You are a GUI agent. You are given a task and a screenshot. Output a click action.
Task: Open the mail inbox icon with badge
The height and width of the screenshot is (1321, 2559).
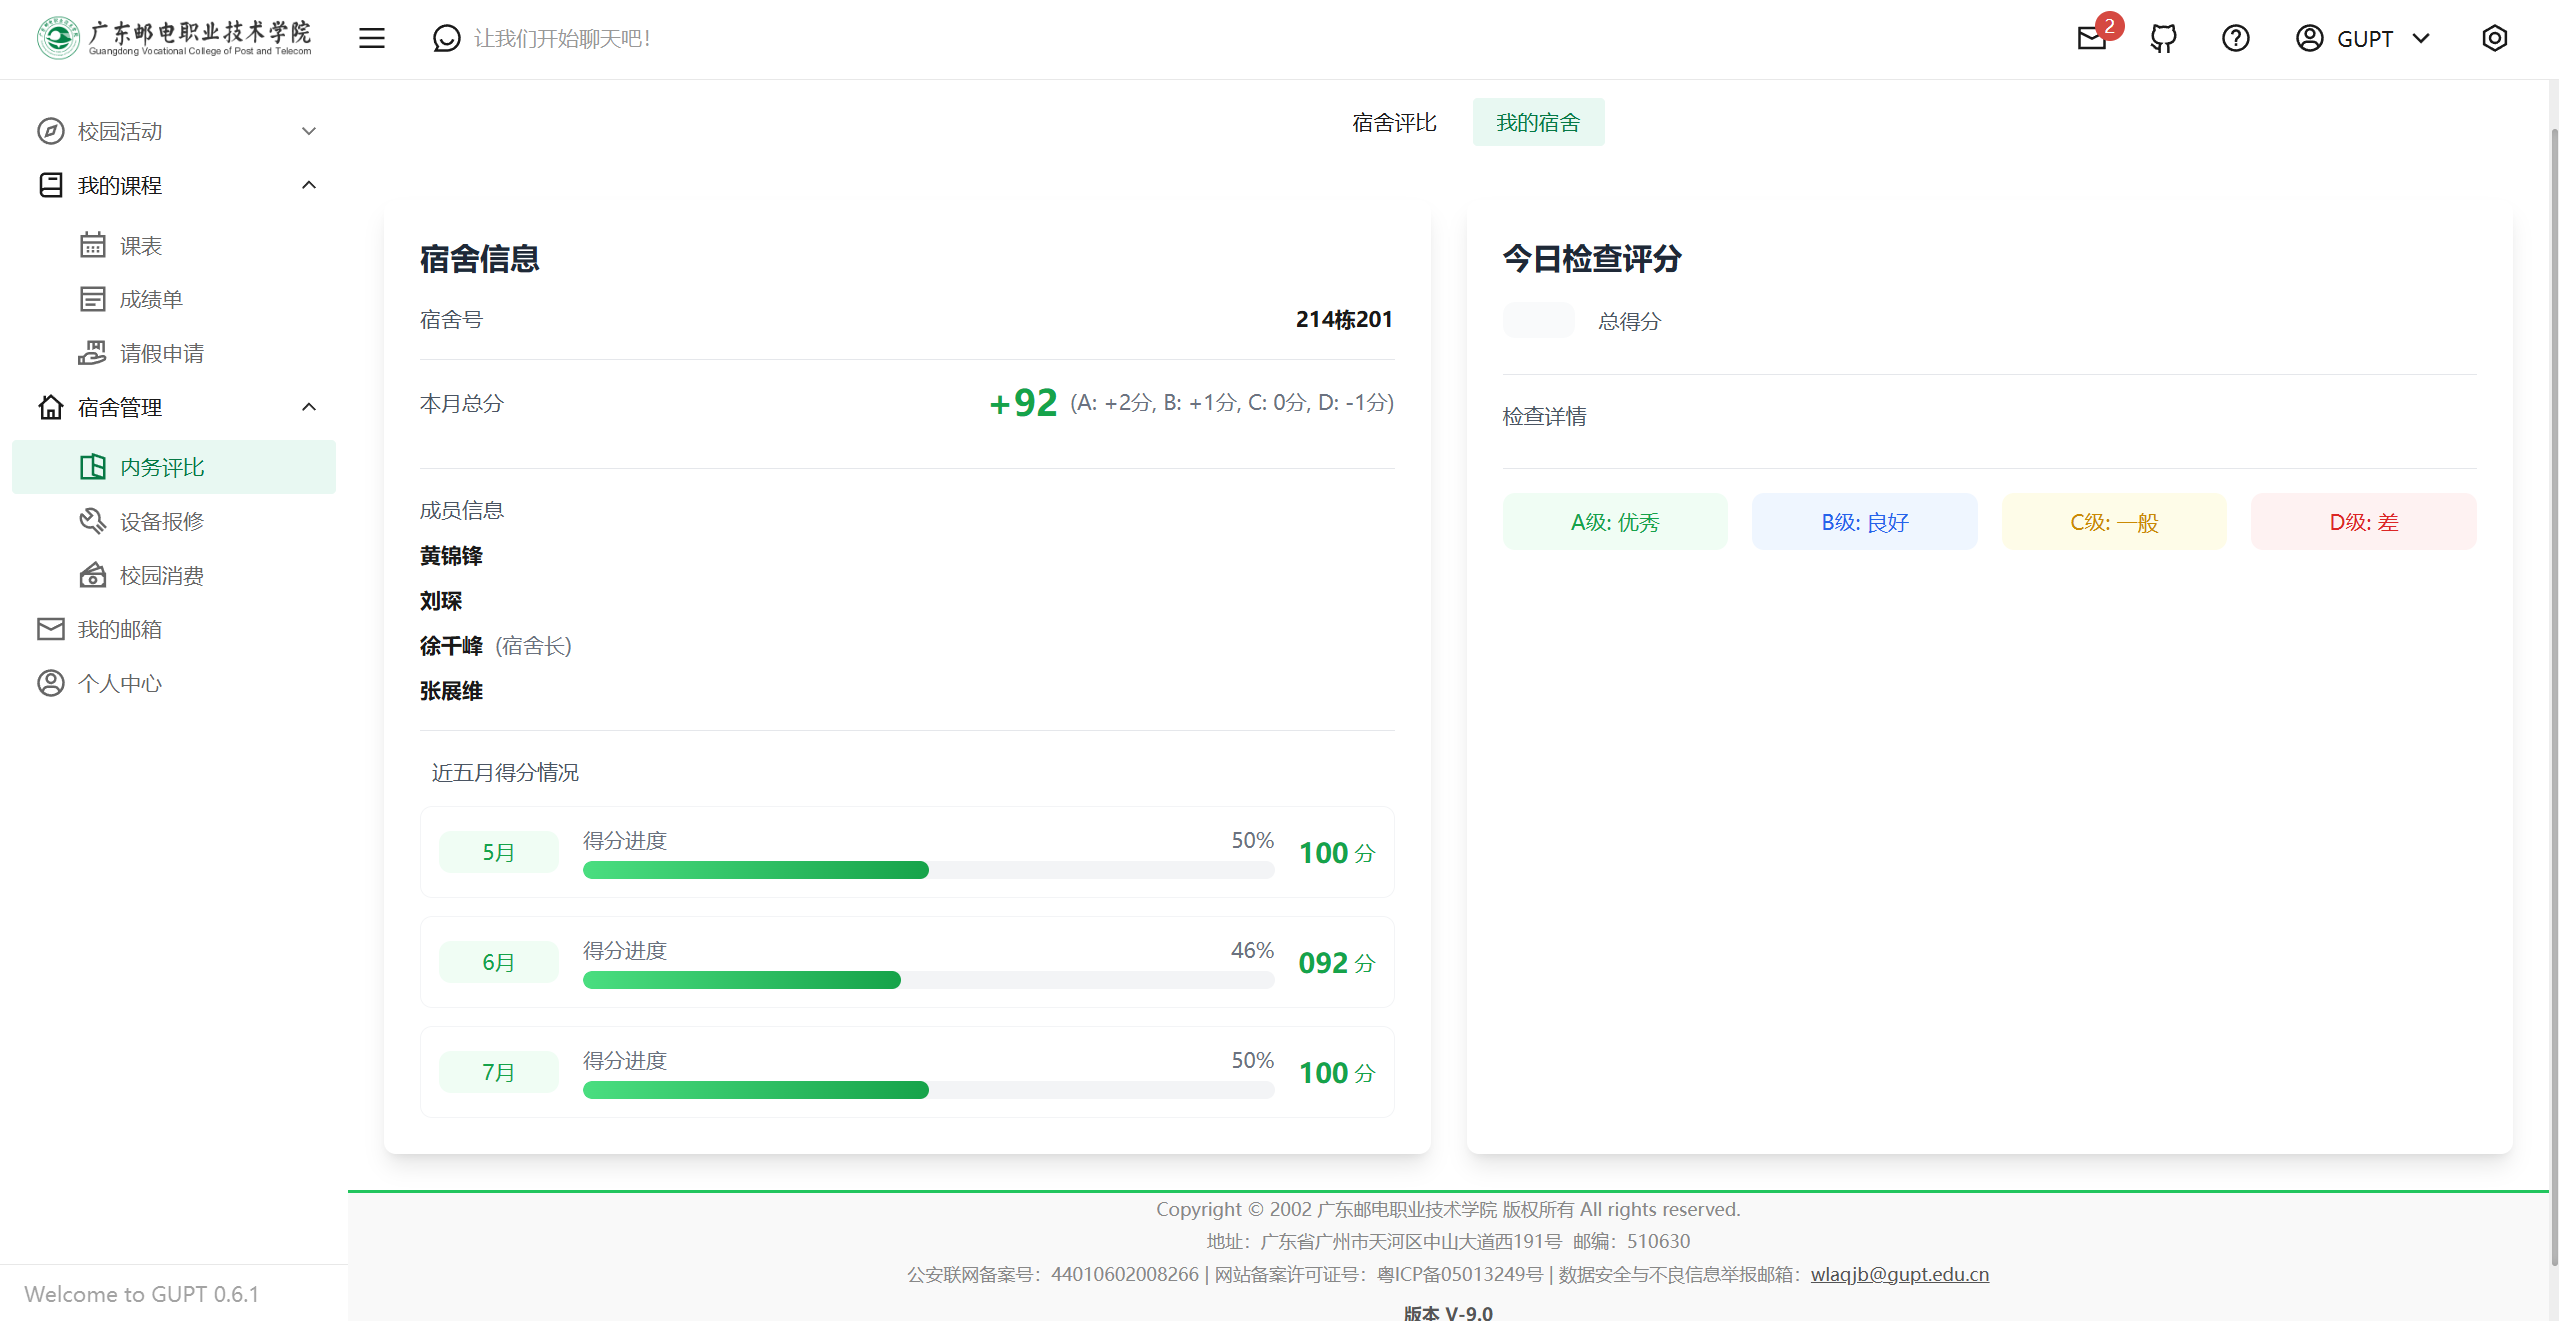click(x=2091, y=39)
